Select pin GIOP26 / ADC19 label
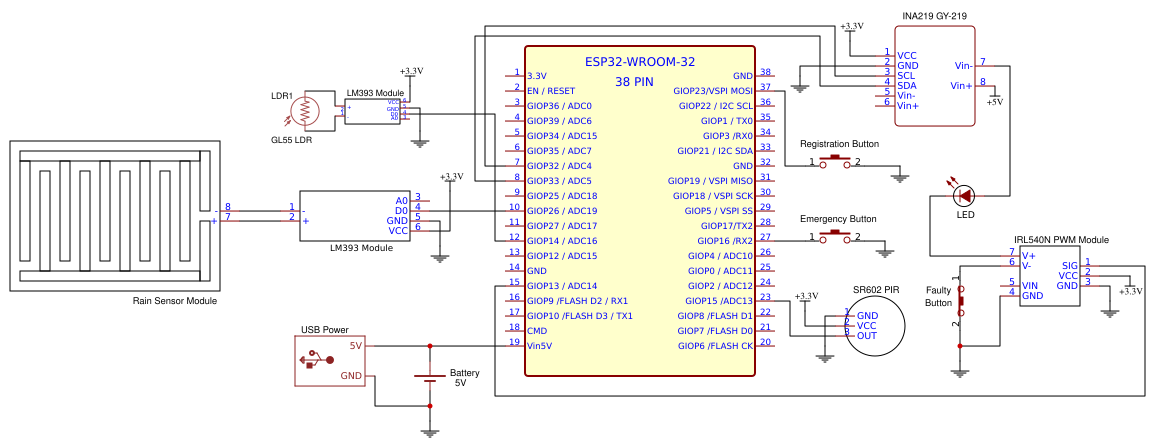 pos(562,211)
